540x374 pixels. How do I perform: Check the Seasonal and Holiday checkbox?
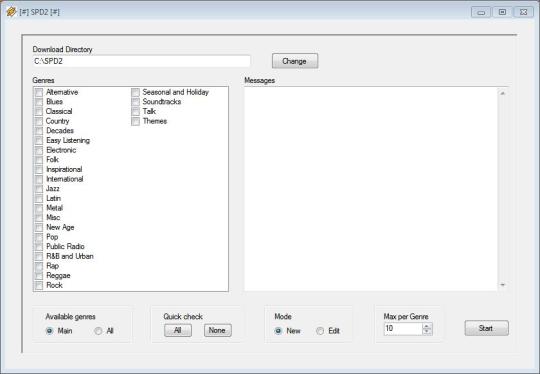(135, 92)
